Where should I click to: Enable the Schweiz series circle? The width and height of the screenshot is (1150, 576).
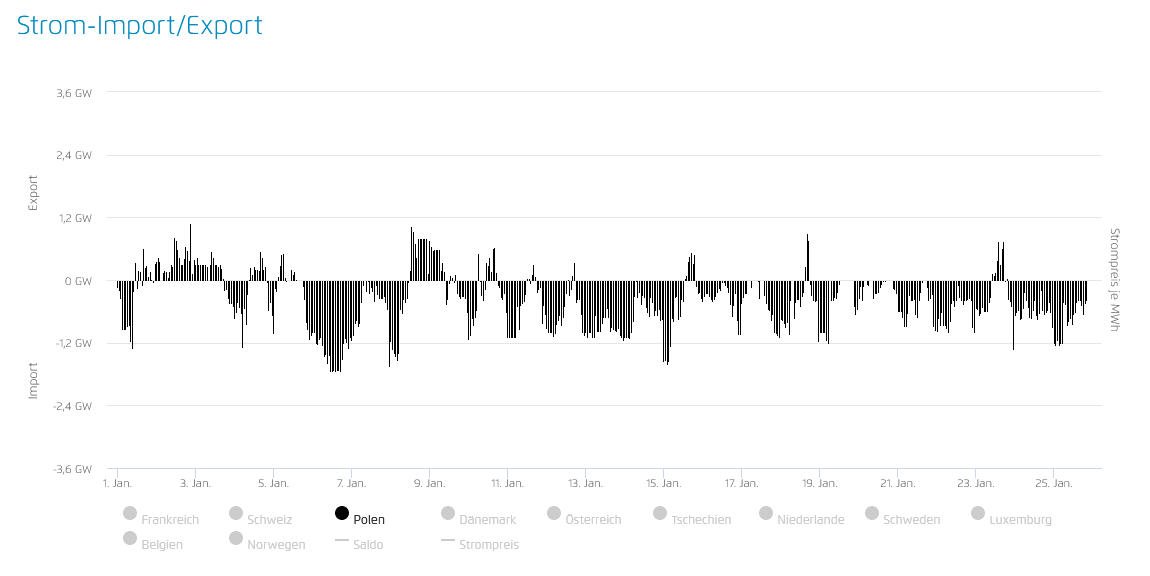click(236, 513)
